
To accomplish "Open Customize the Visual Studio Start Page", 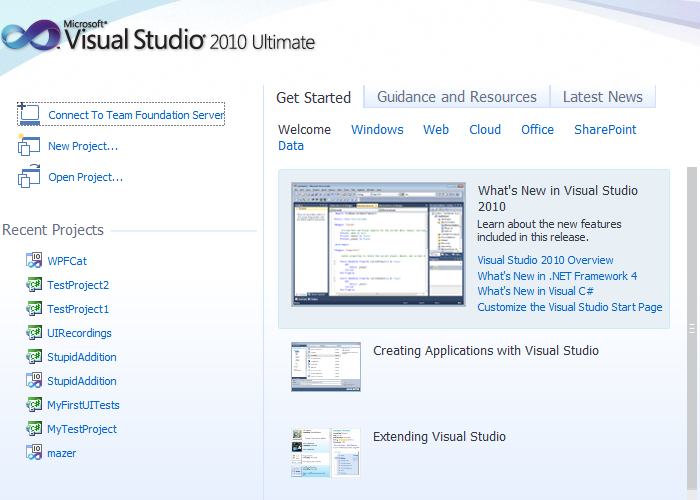I will 570,307.
